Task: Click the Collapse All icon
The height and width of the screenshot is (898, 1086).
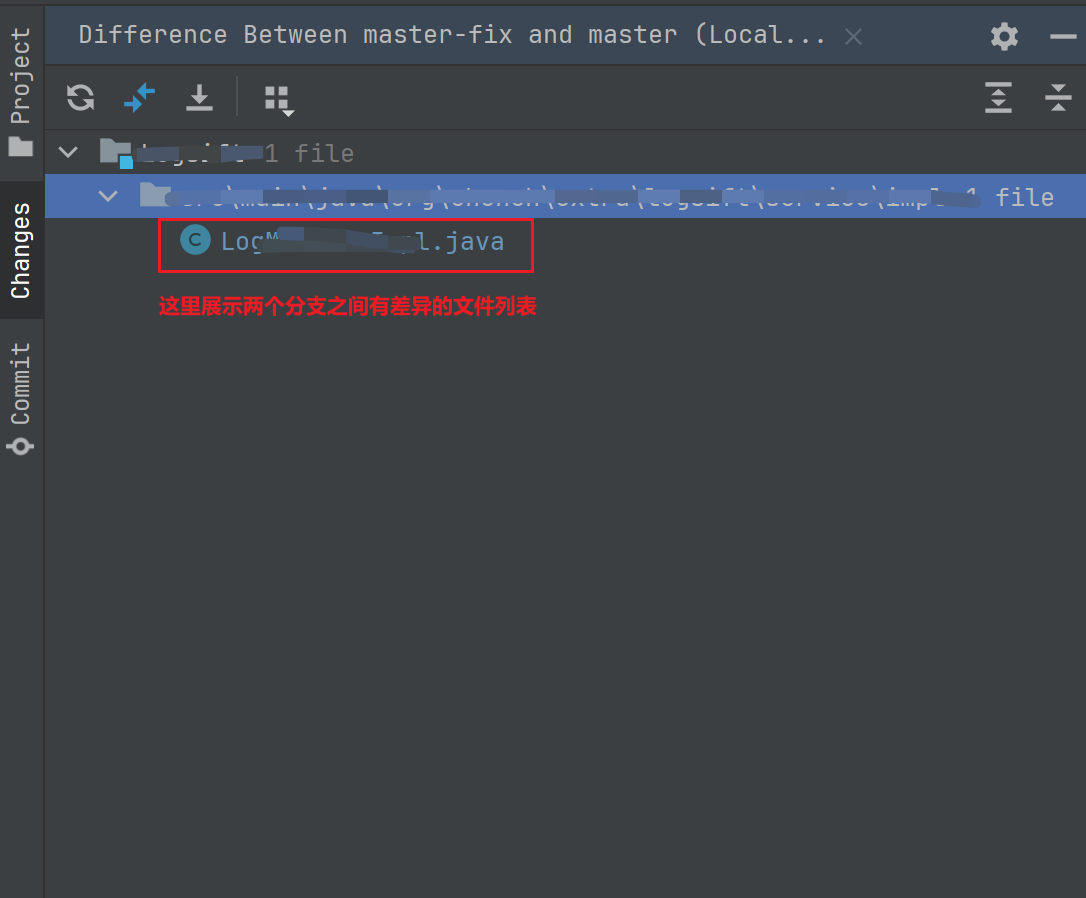Action: click(1058, 97)
